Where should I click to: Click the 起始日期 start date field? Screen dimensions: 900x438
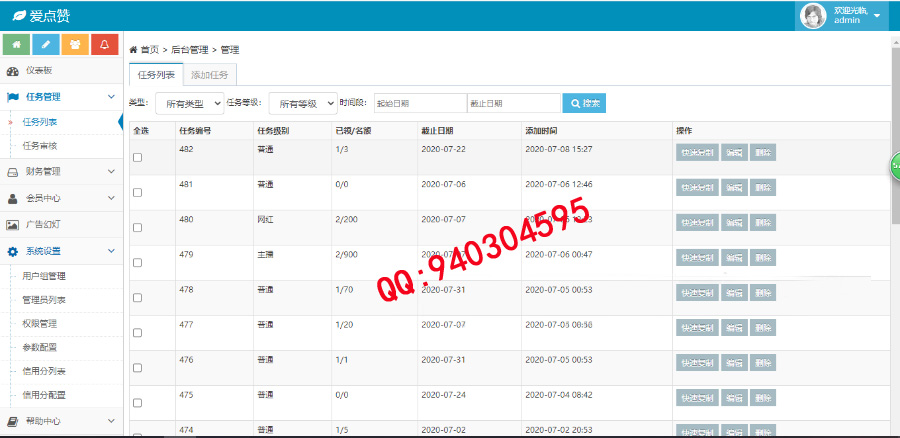pyautogui.click(x=420, y=103)
